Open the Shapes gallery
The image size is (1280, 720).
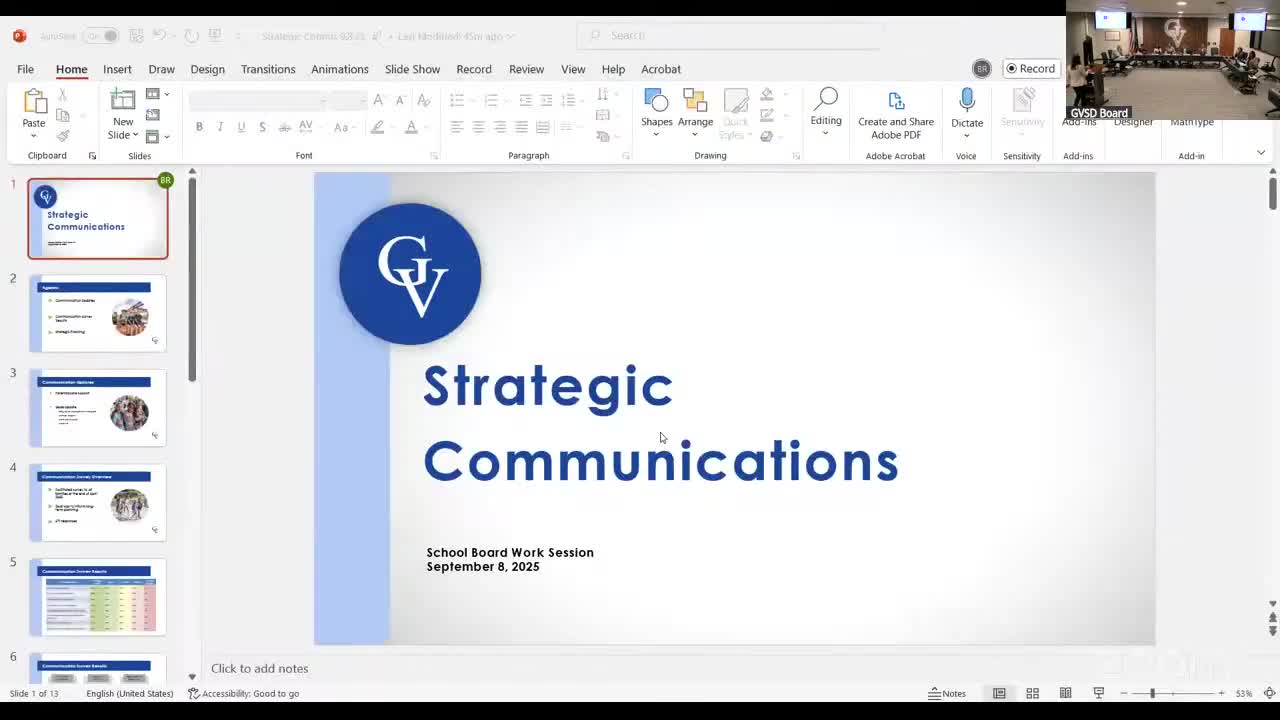(656, 110)
